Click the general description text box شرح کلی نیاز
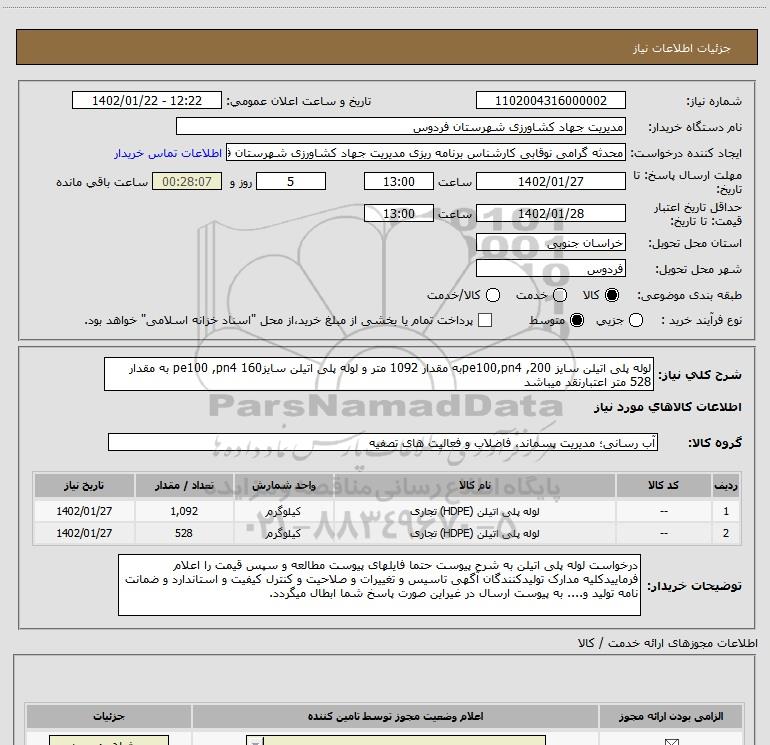770x745 pixels. point(379,374)
